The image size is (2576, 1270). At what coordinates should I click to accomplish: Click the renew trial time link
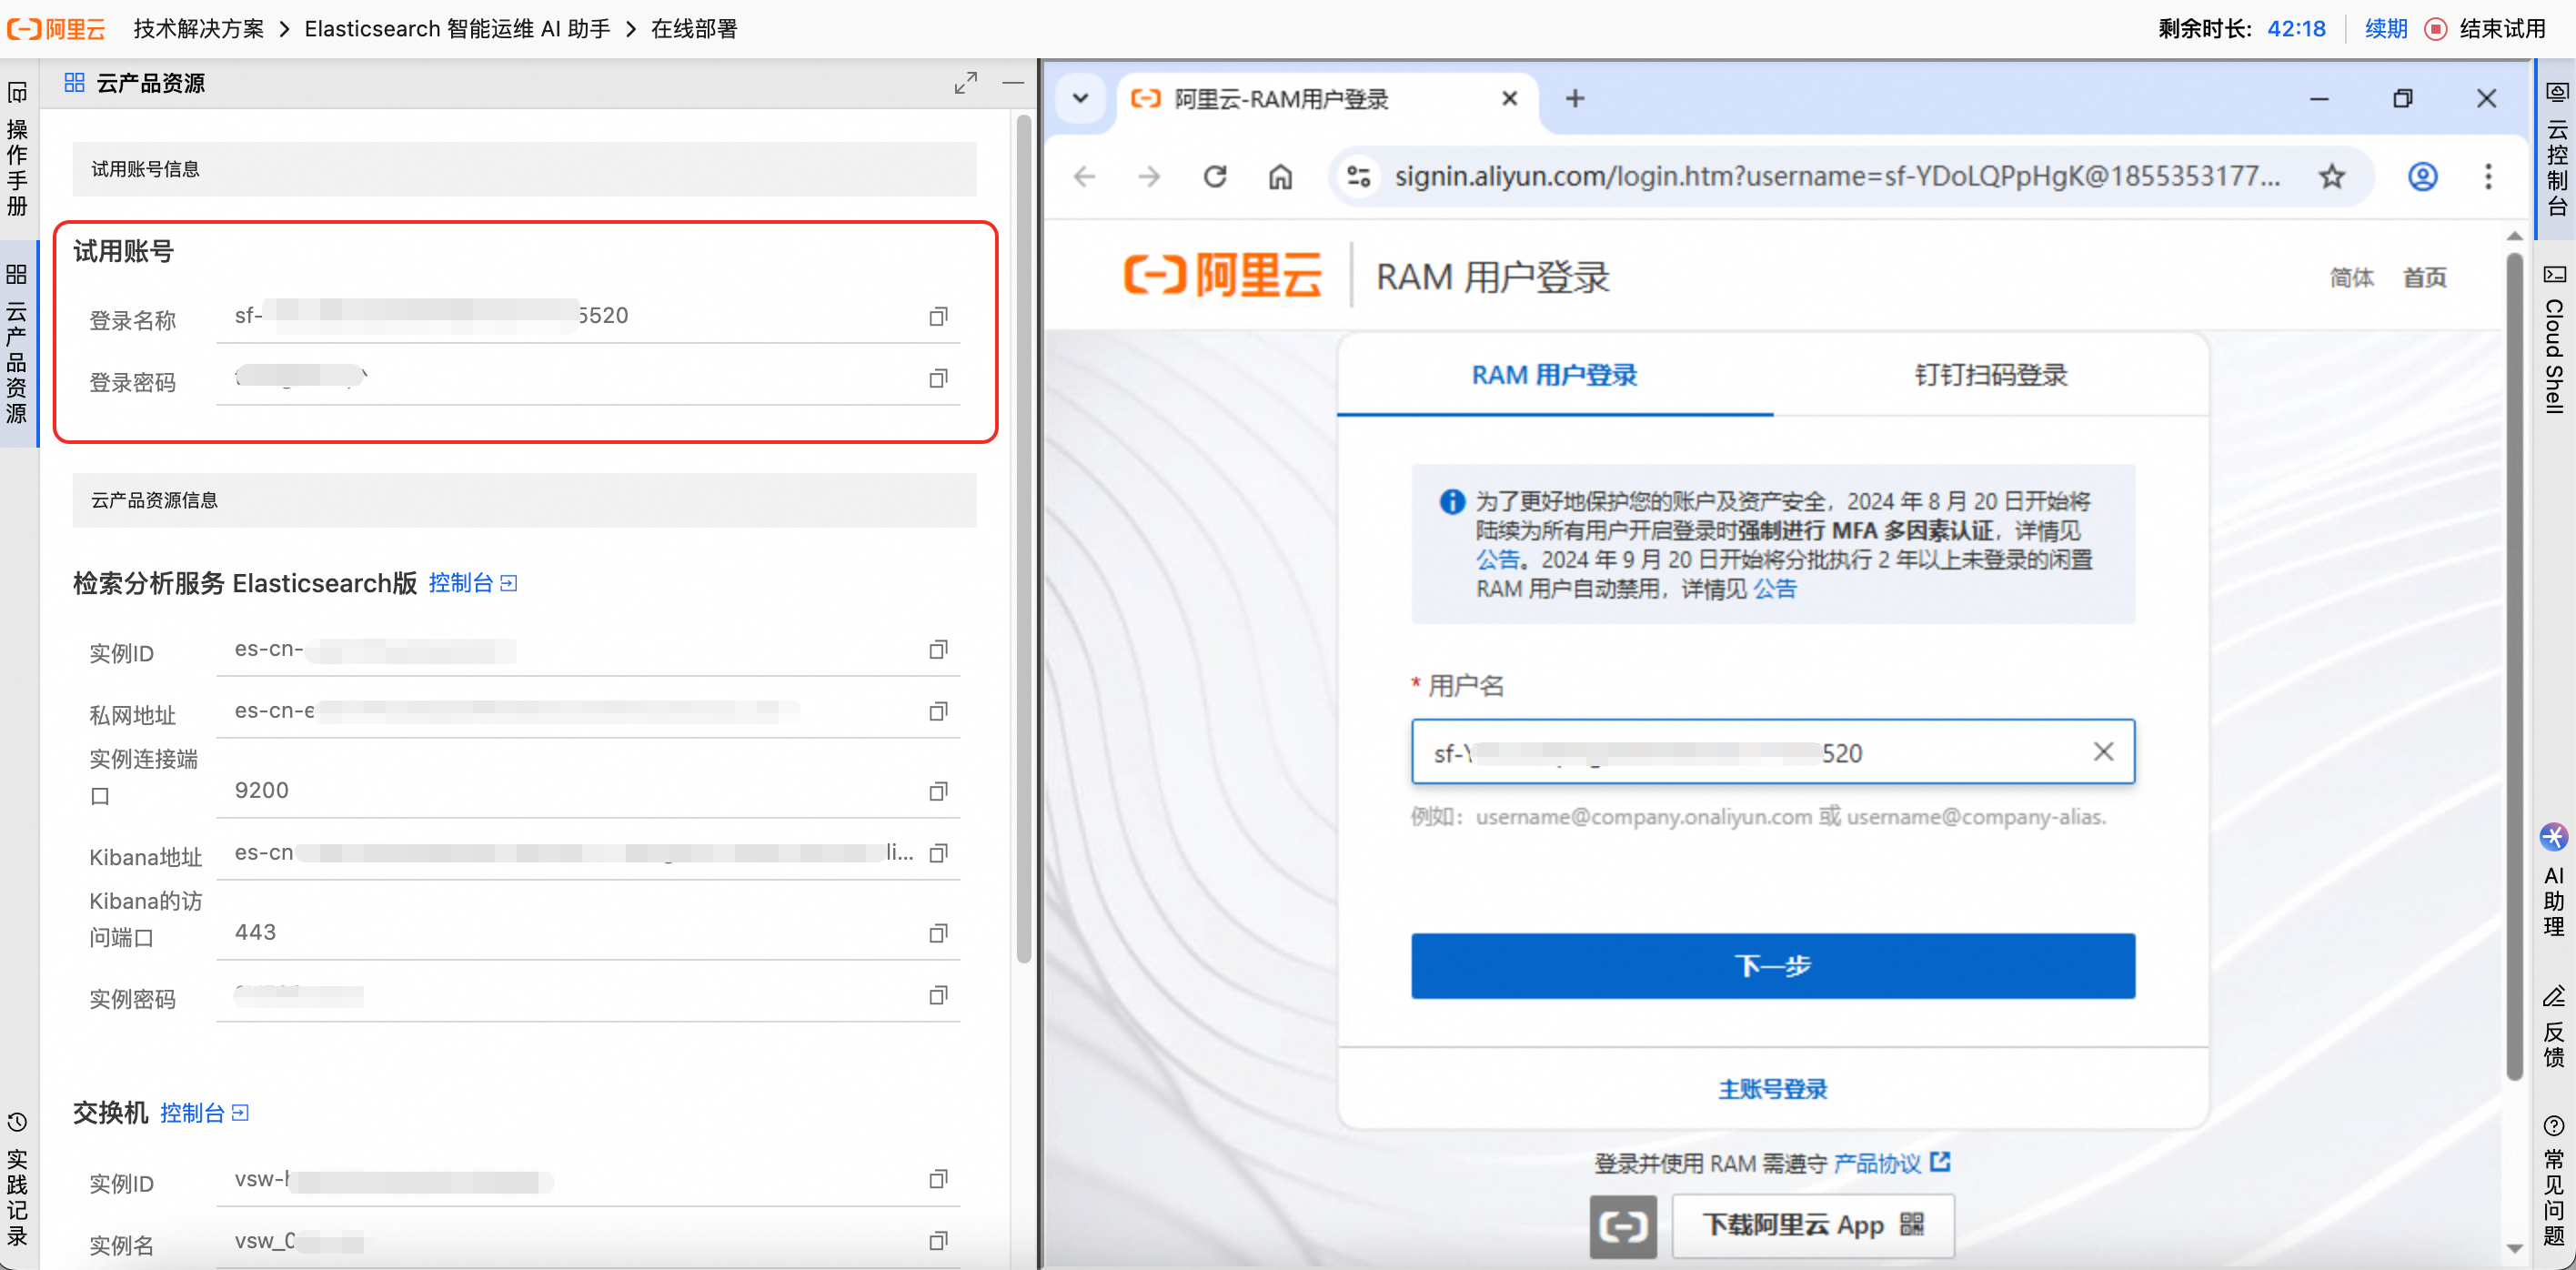pyautogui.click(x=2385, y=29)
